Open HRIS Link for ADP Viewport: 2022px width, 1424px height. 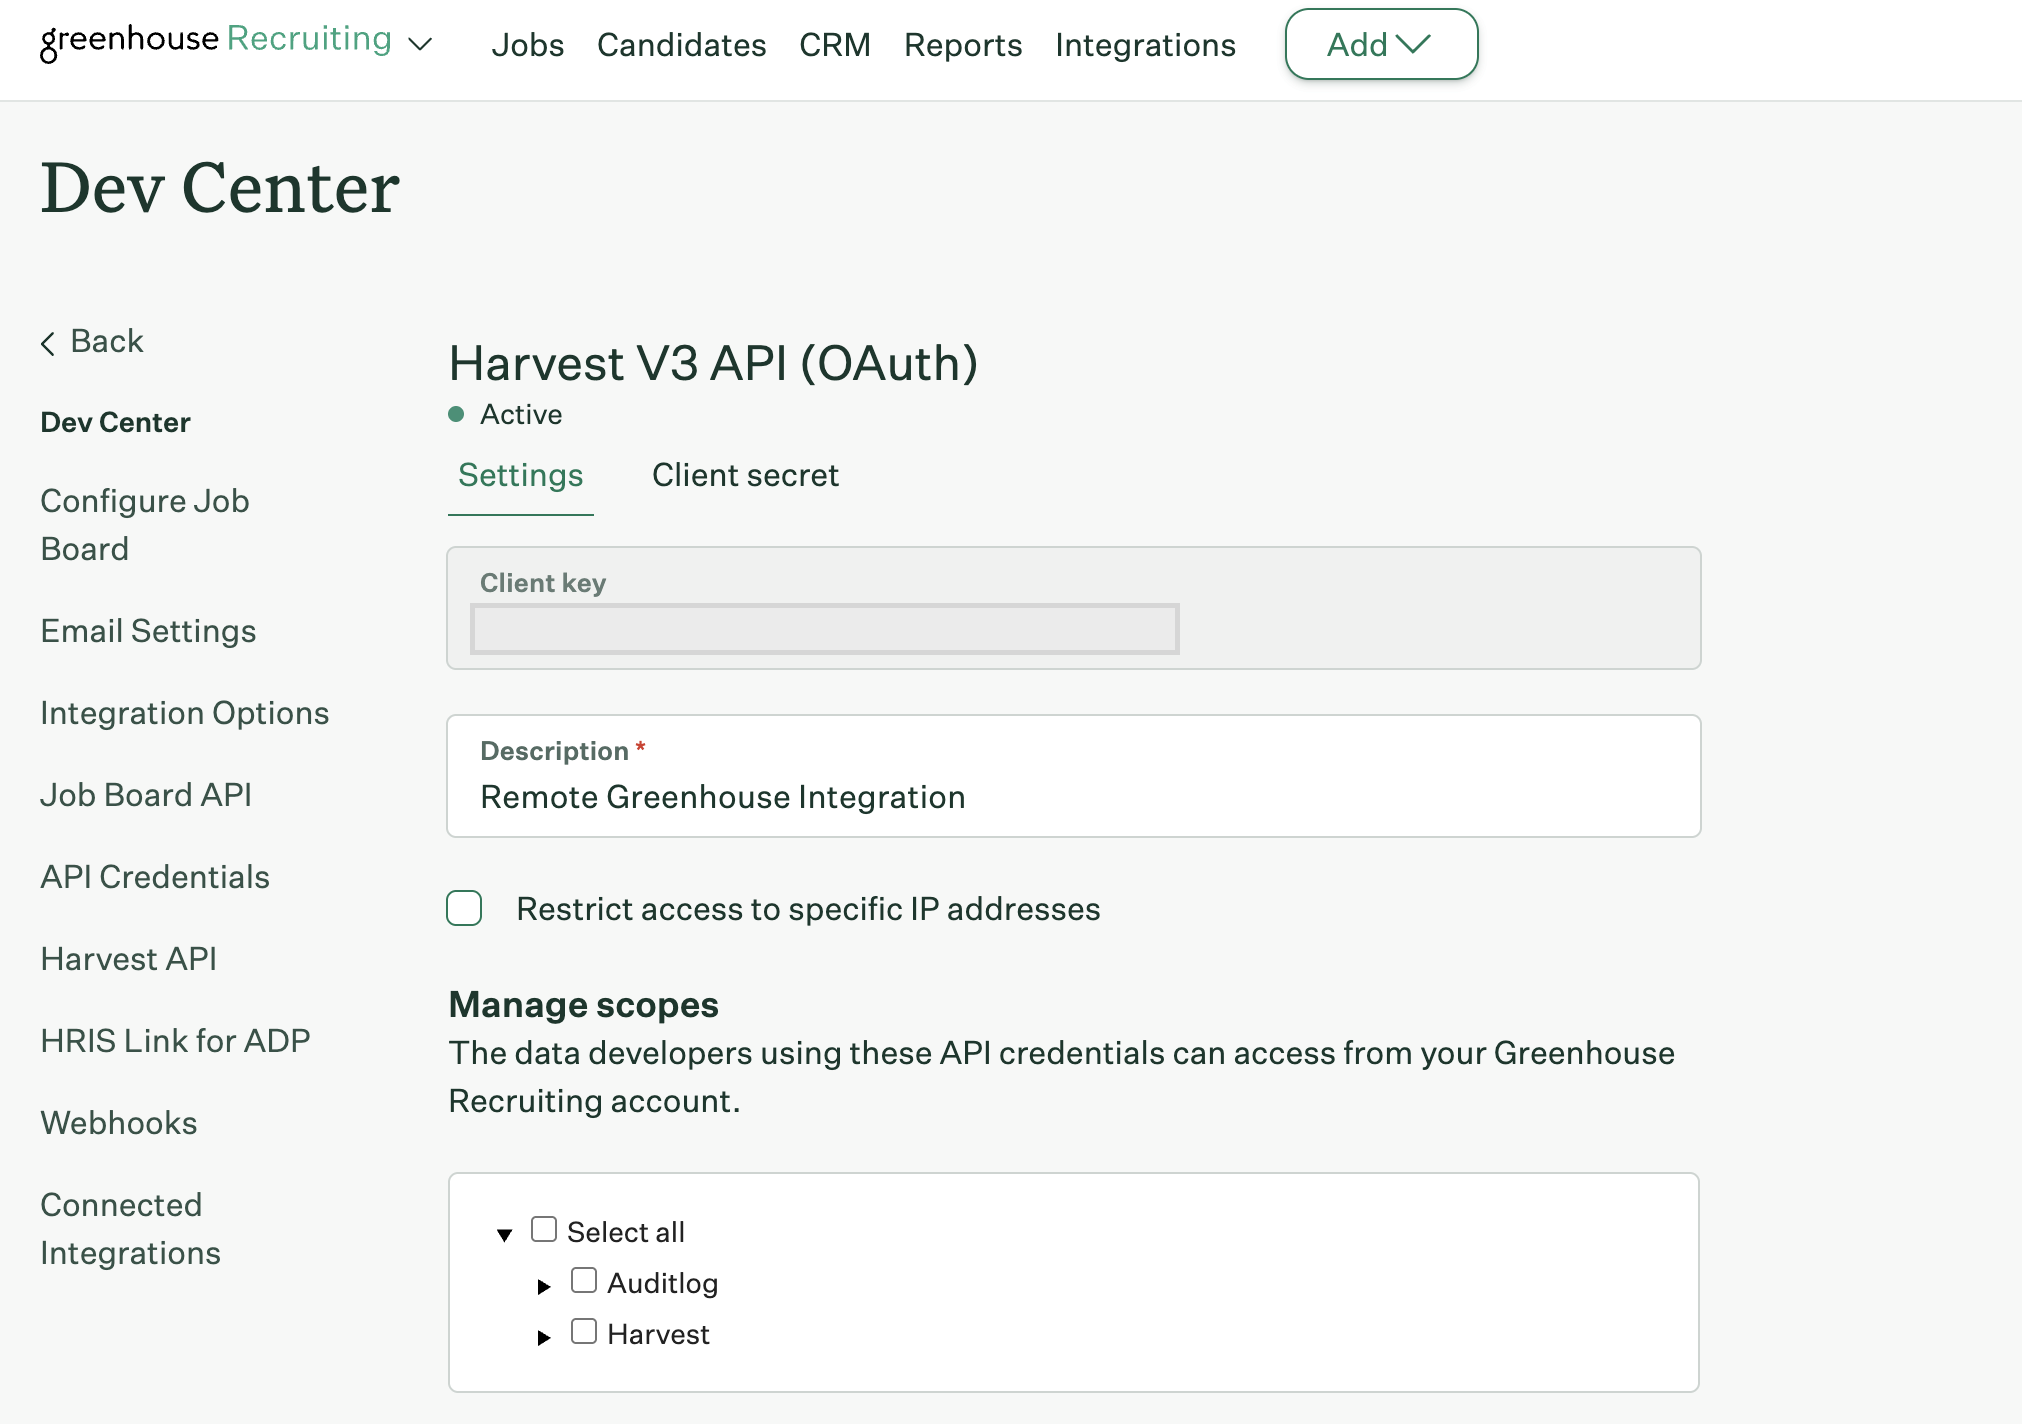pyautogui.click(x=175, y=1041)
